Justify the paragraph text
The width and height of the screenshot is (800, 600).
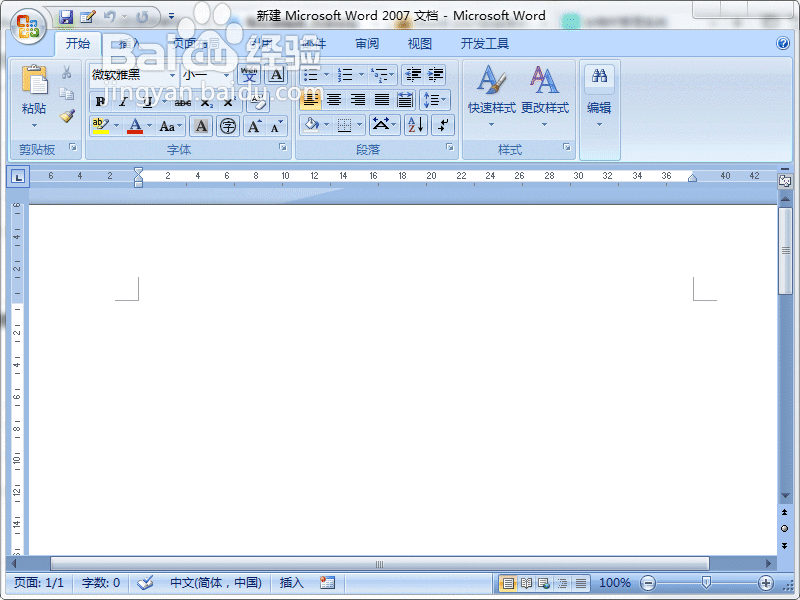(381, 99)
